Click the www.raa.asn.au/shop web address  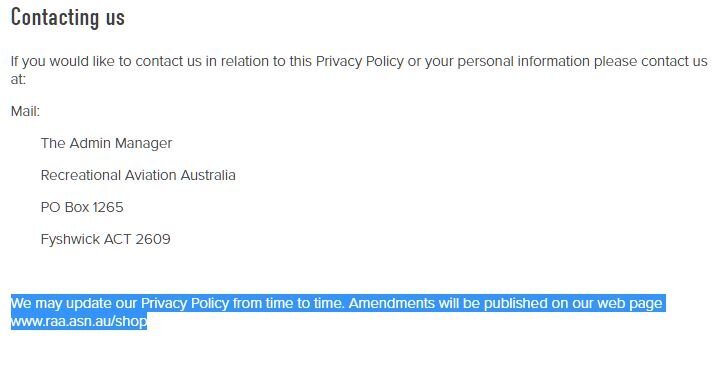tap(79, 321)
